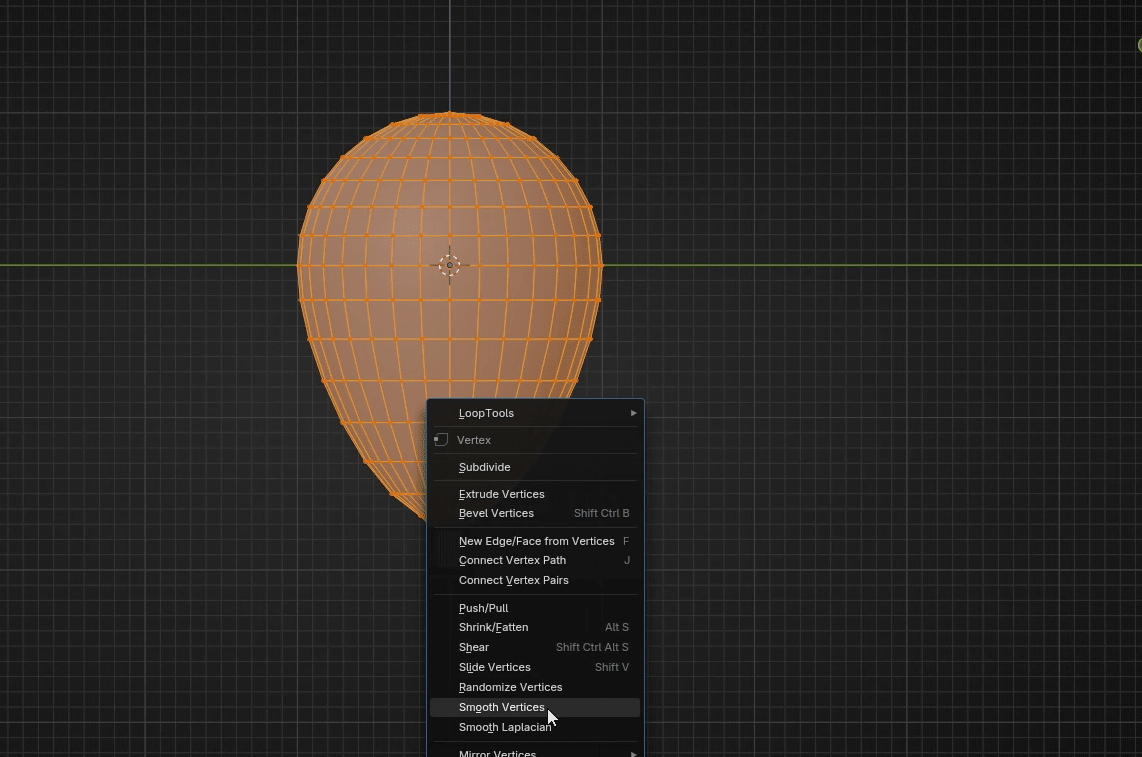Select Connect Vertex Pairs
The width and height of the screenshot is (1142, 757).
(514, 580)
